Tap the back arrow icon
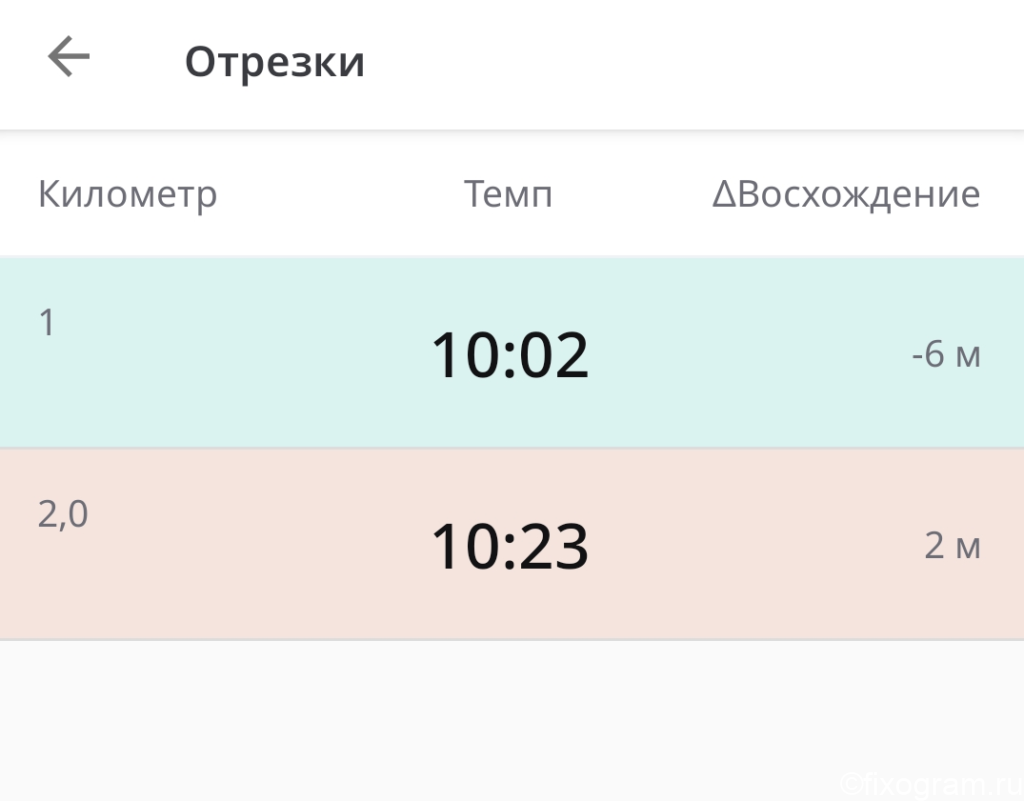 coord(69,57)
